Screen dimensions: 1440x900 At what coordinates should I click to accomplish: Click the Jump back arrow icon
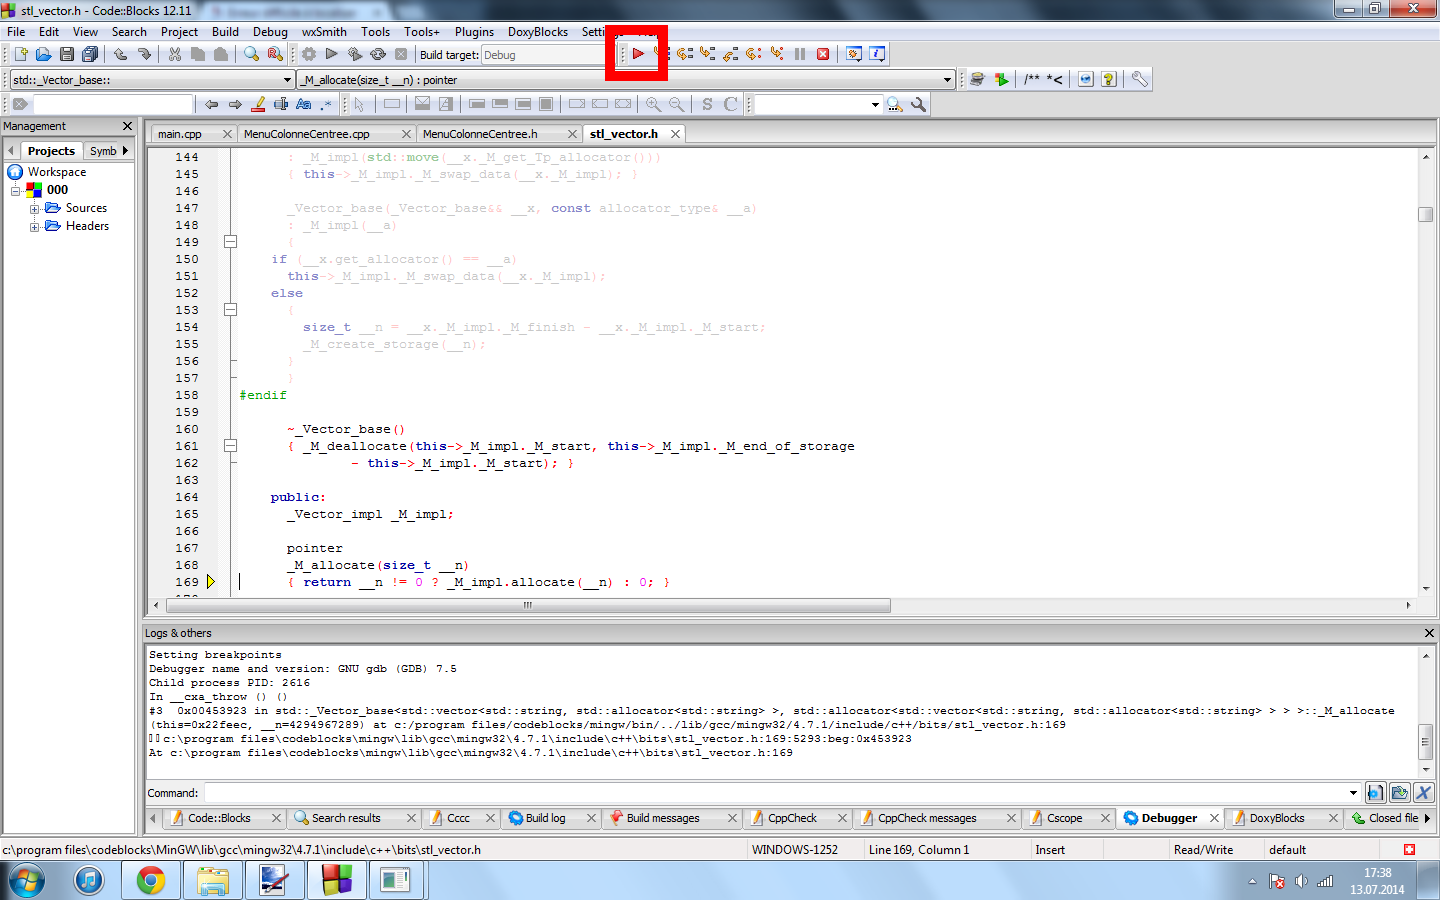211,104
